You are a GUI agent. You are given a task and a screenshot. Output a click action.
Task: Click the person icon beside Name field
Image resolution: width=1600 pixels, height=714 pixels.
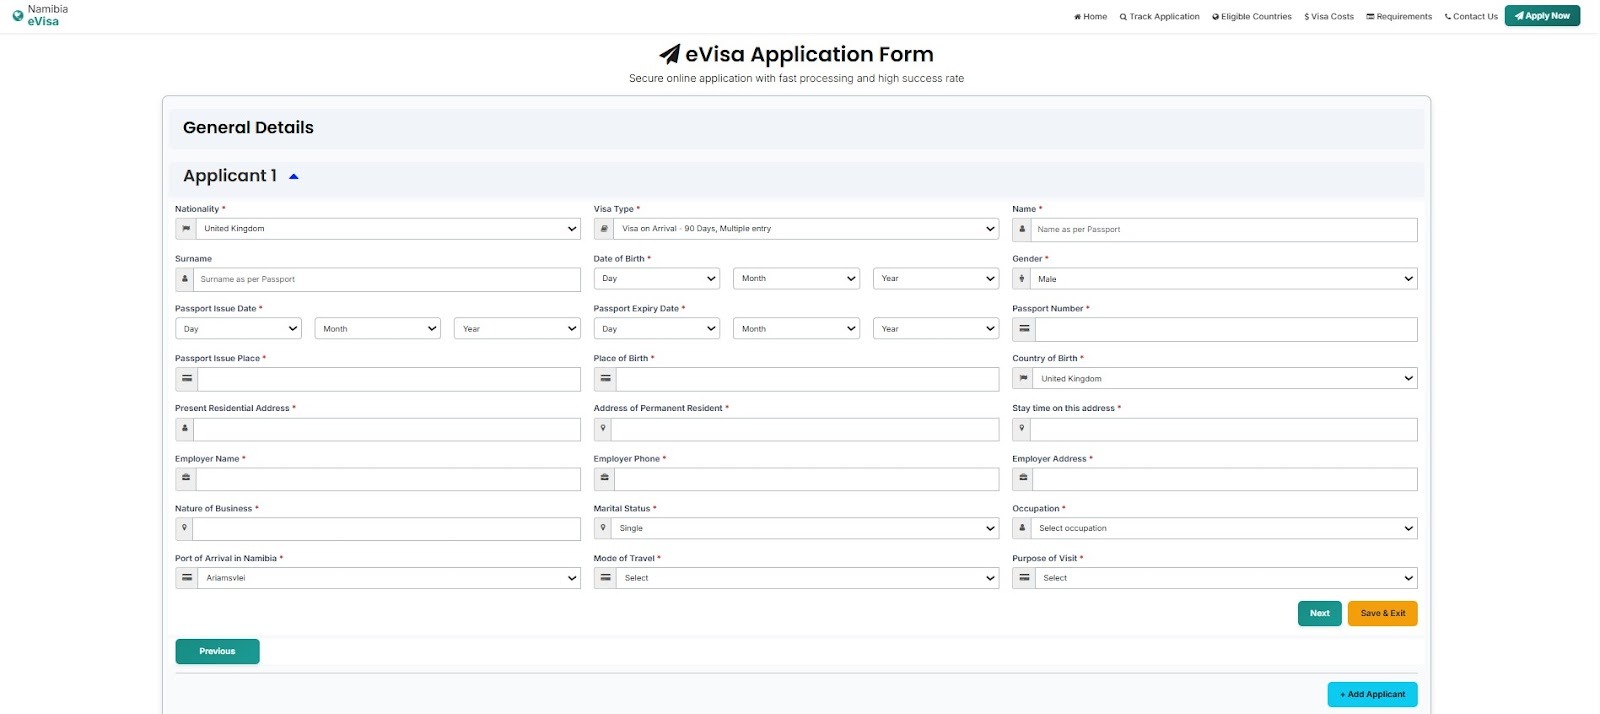[1022, 230]
